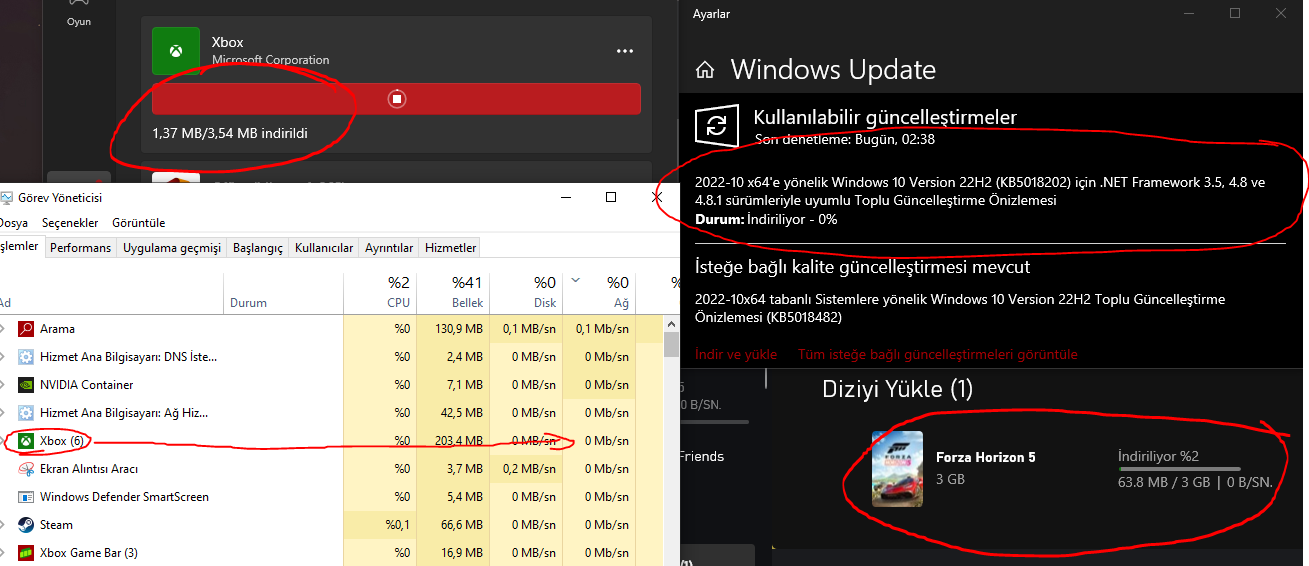
Task: Click the Task Manager scrollbar up arrow
Action: click(x=672, y=324)
